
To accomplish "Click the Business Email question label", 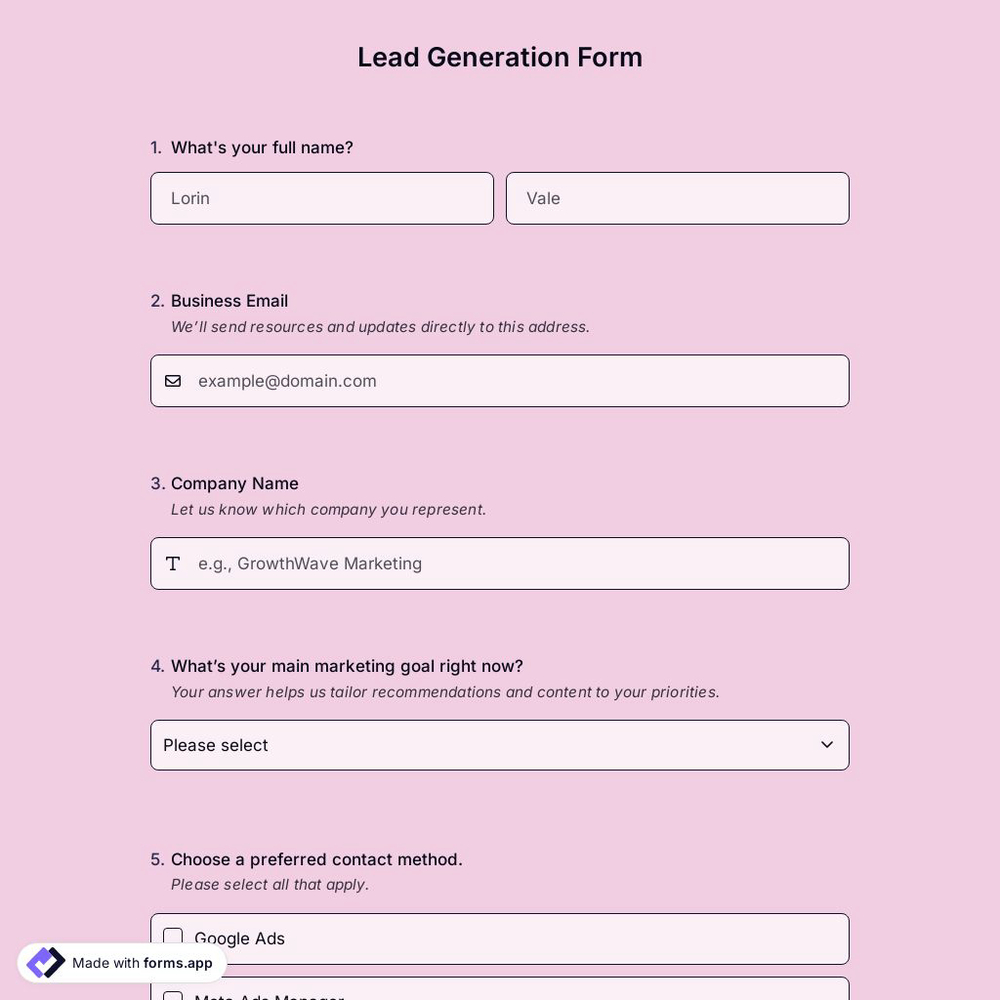I will tap(229, 300).
